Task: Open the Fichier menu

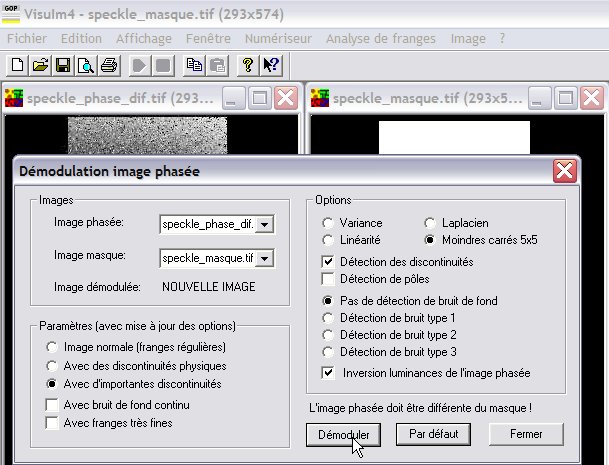Action: click(27, 38)
